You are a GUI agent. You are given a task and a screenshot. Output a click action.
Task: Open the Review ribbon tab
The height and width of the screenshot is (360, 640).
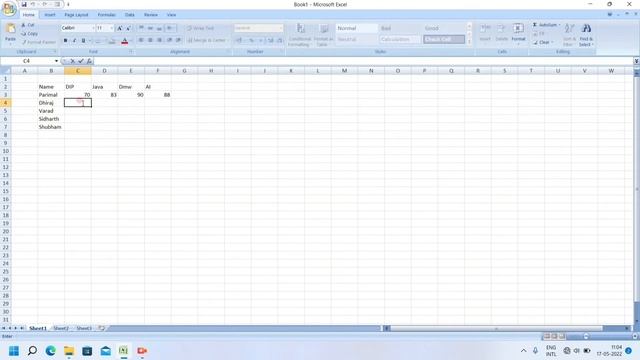(151, 15)
